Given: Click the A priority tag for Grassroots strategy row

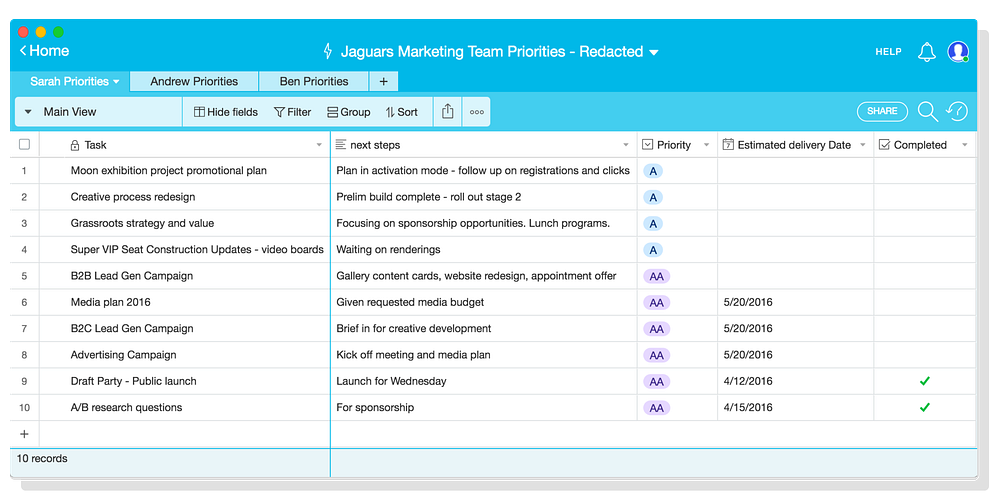Looking at the screenshot, I should [x=653, y=224].
